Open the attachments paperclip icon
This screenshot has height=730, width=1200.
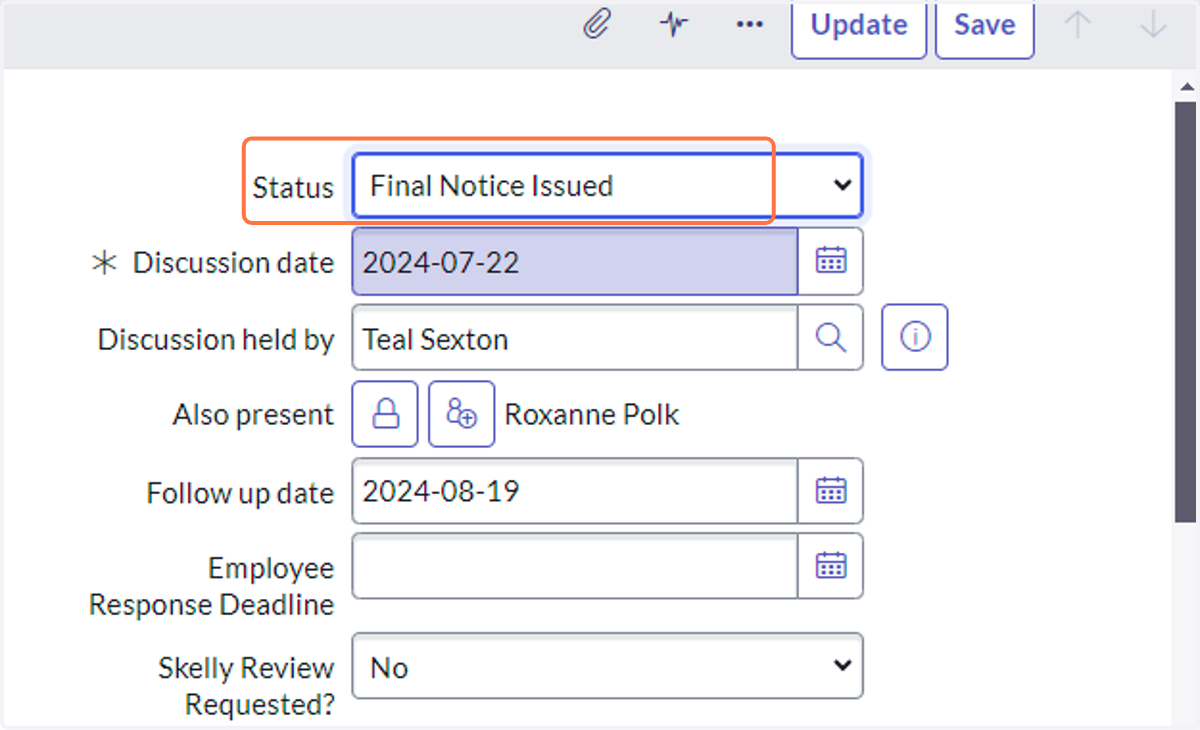597,24
